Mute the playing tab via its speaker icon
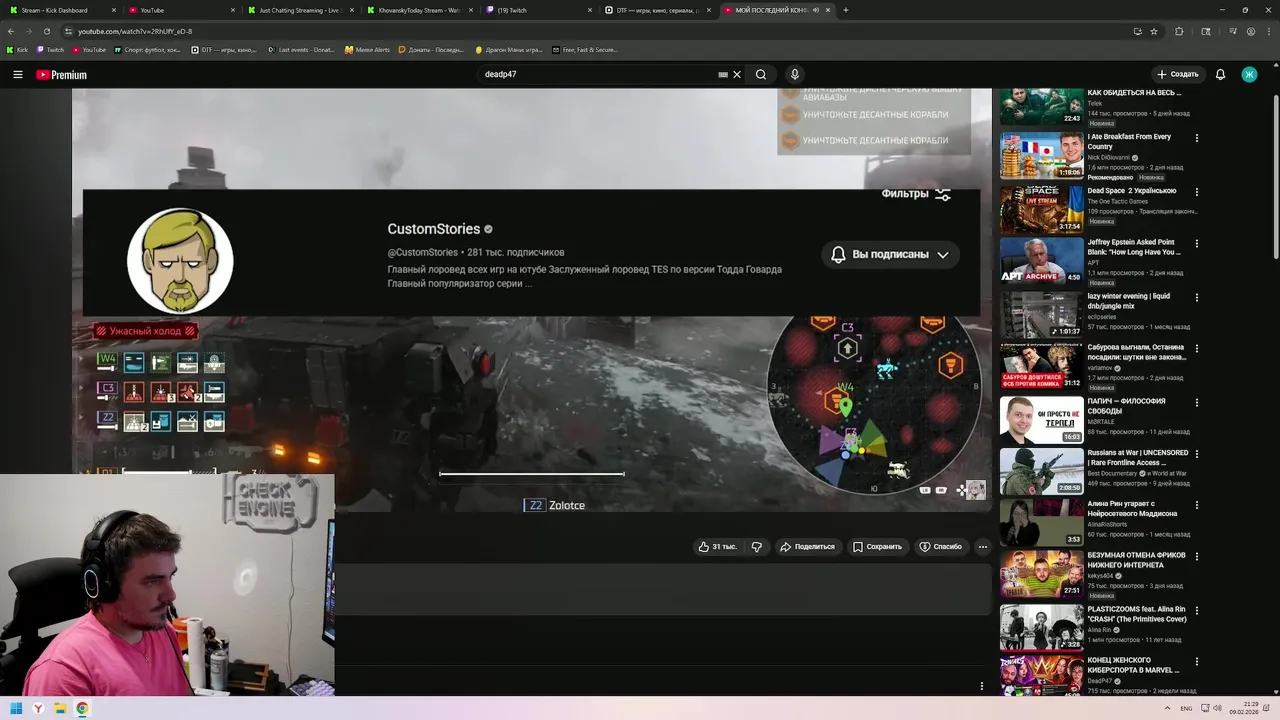This screenshot has height=720, width=1280. [x=816, y=10]
